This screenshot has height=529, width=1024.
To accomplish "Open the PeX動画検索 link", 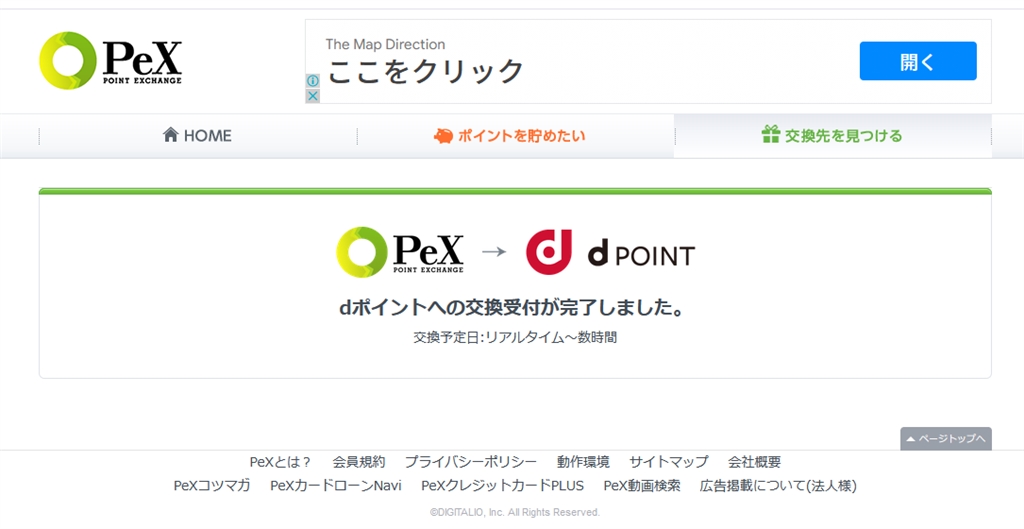I will pos(642,486).
